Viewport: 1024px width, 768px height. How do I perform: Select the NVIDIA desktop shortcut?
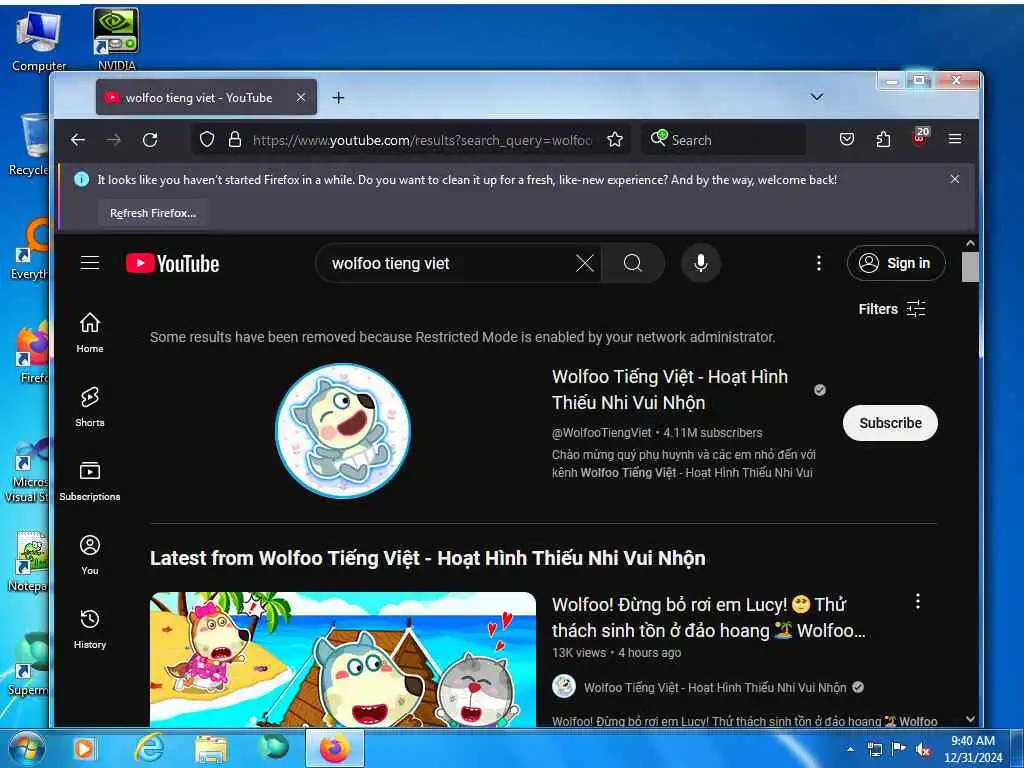(116, 39)
